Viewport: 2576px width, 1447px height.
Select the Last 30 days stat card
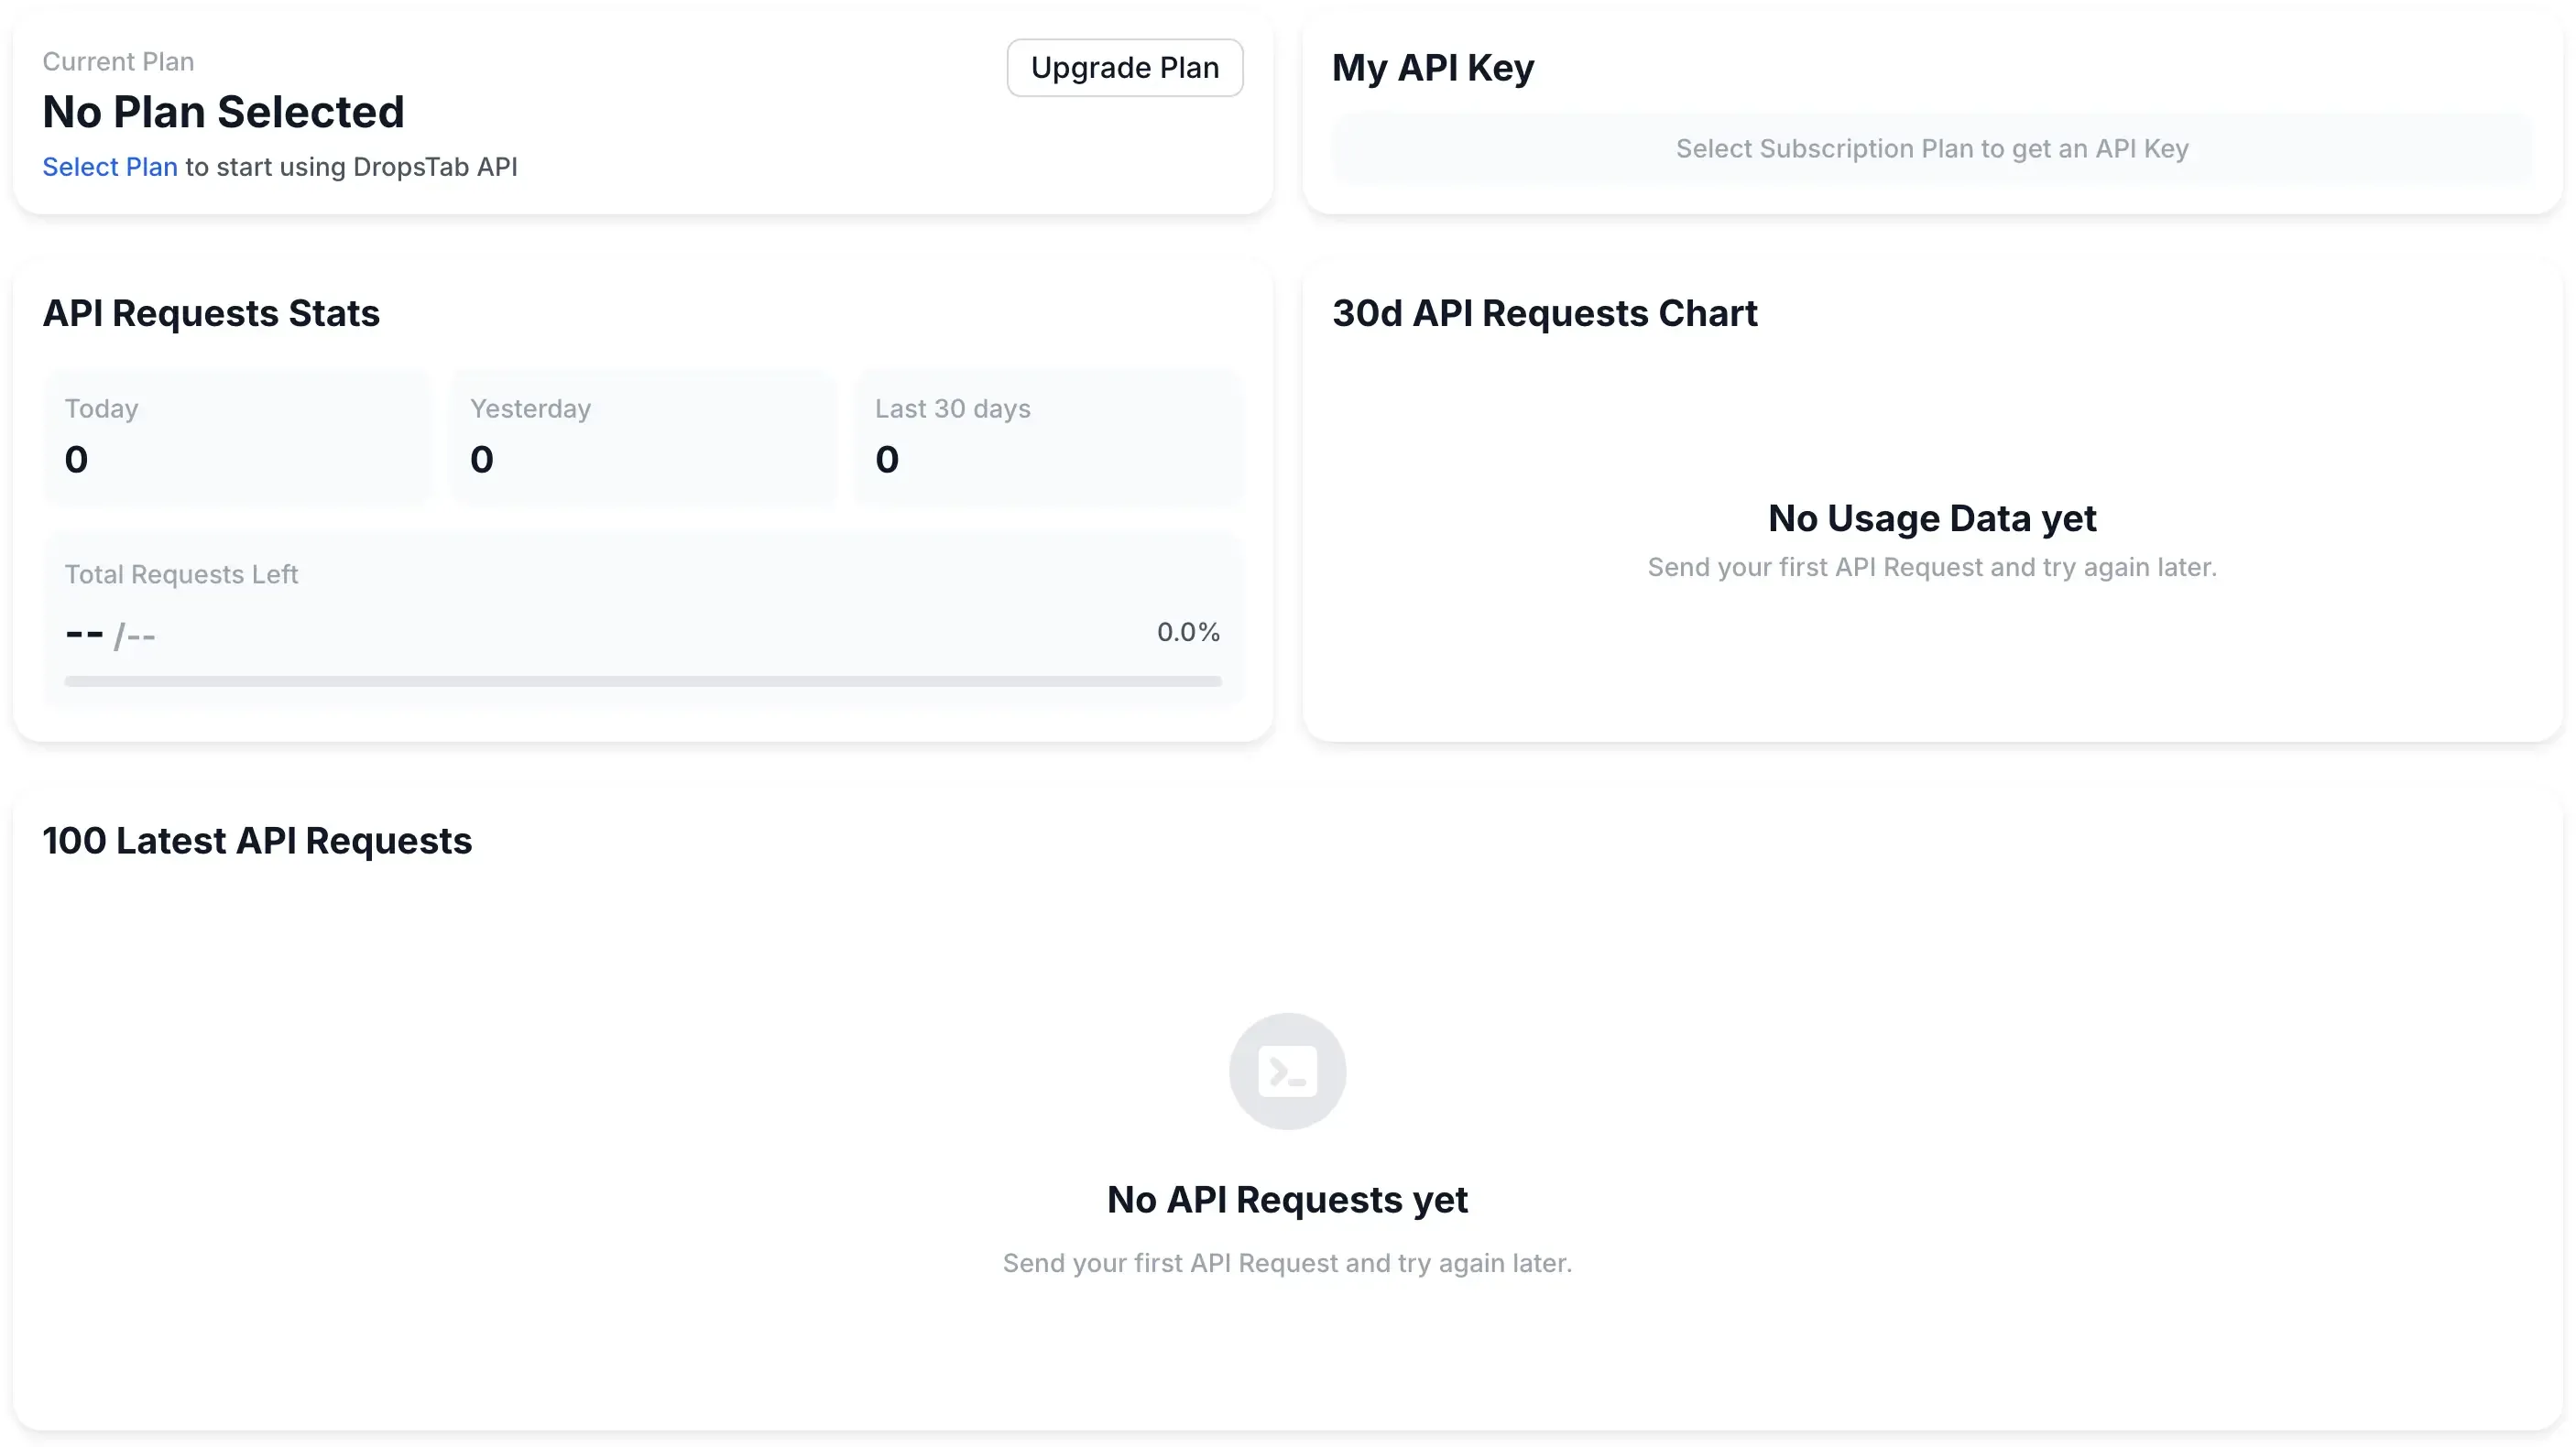pos(1048,437)
